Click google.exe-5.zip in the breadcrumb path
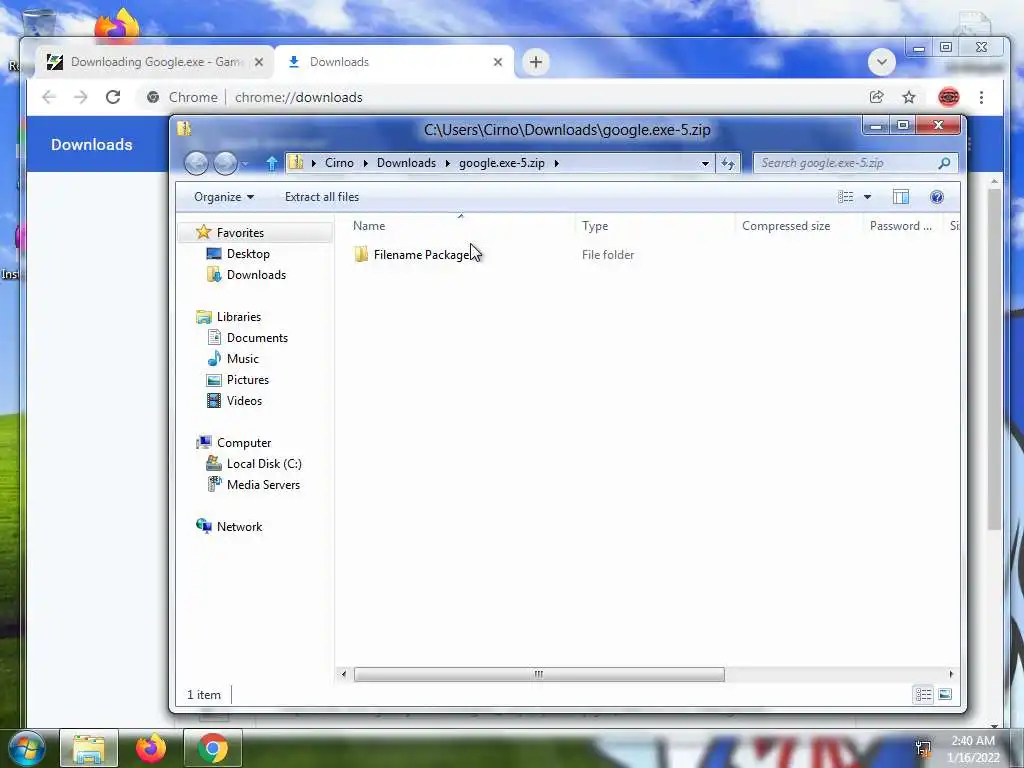Image resolution: width=1024 pixels, height=768 pixels. (x=502, y=163)
